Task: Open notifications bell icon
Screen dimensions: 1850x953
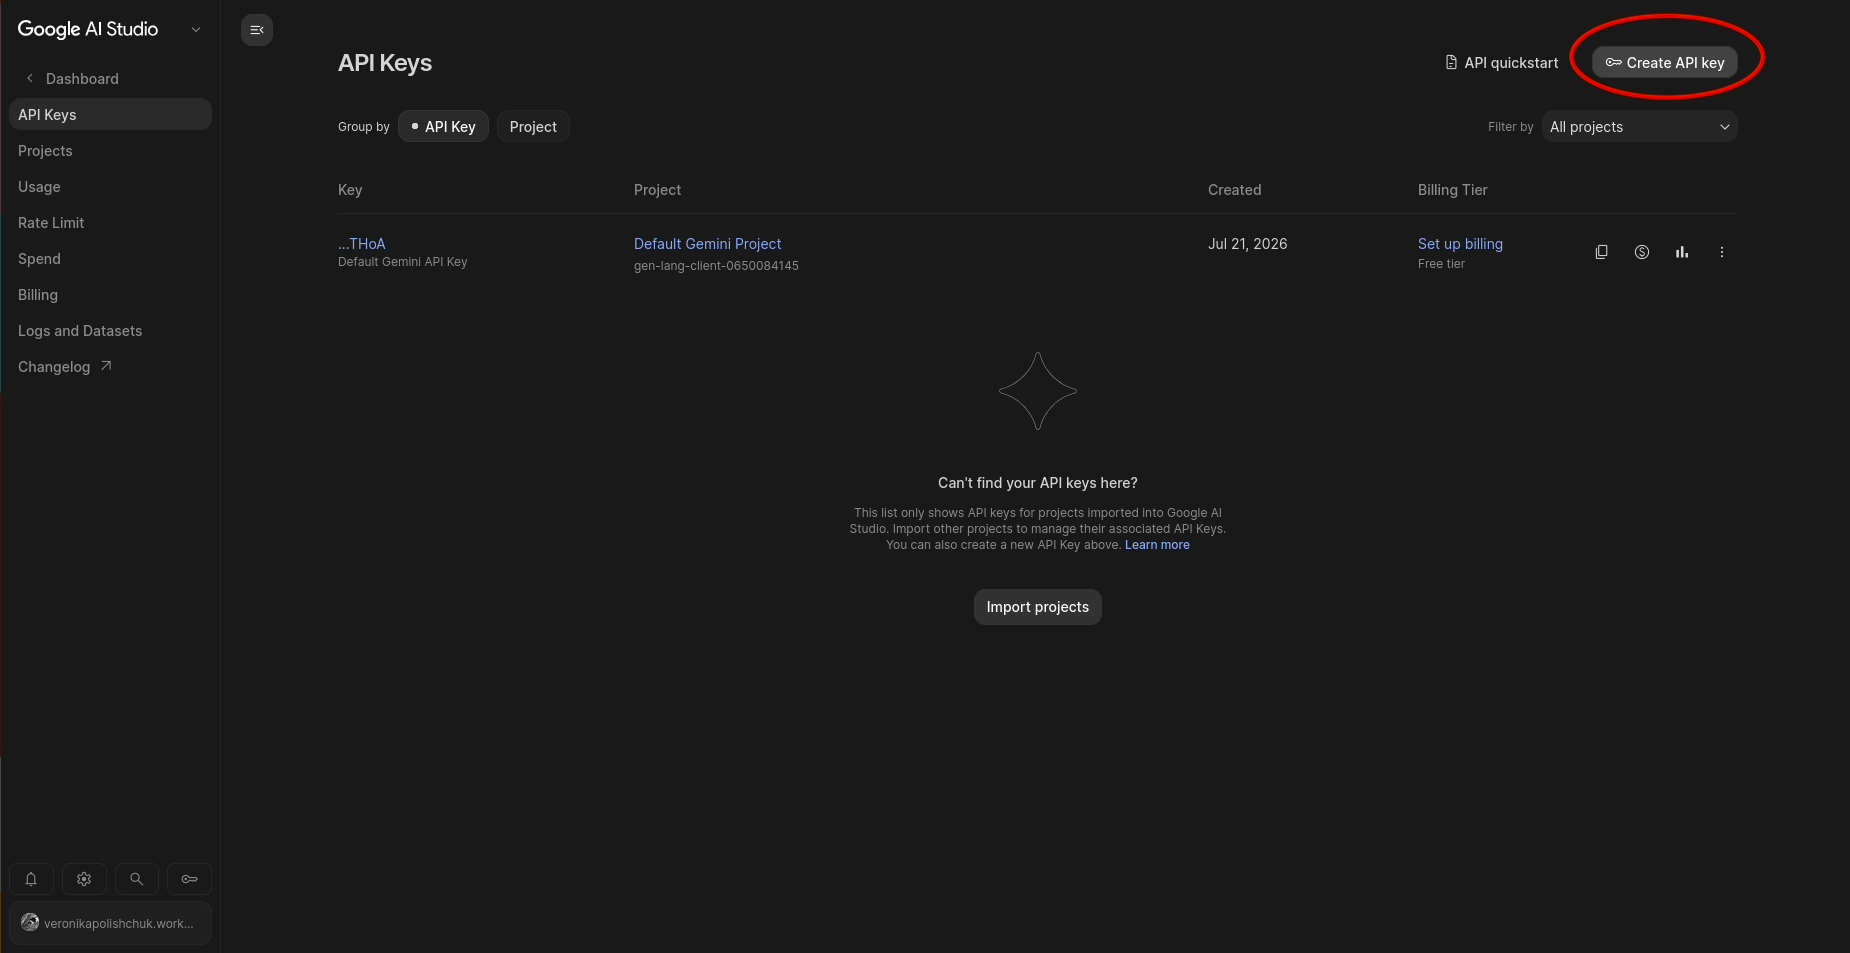Action: (31, 879)
